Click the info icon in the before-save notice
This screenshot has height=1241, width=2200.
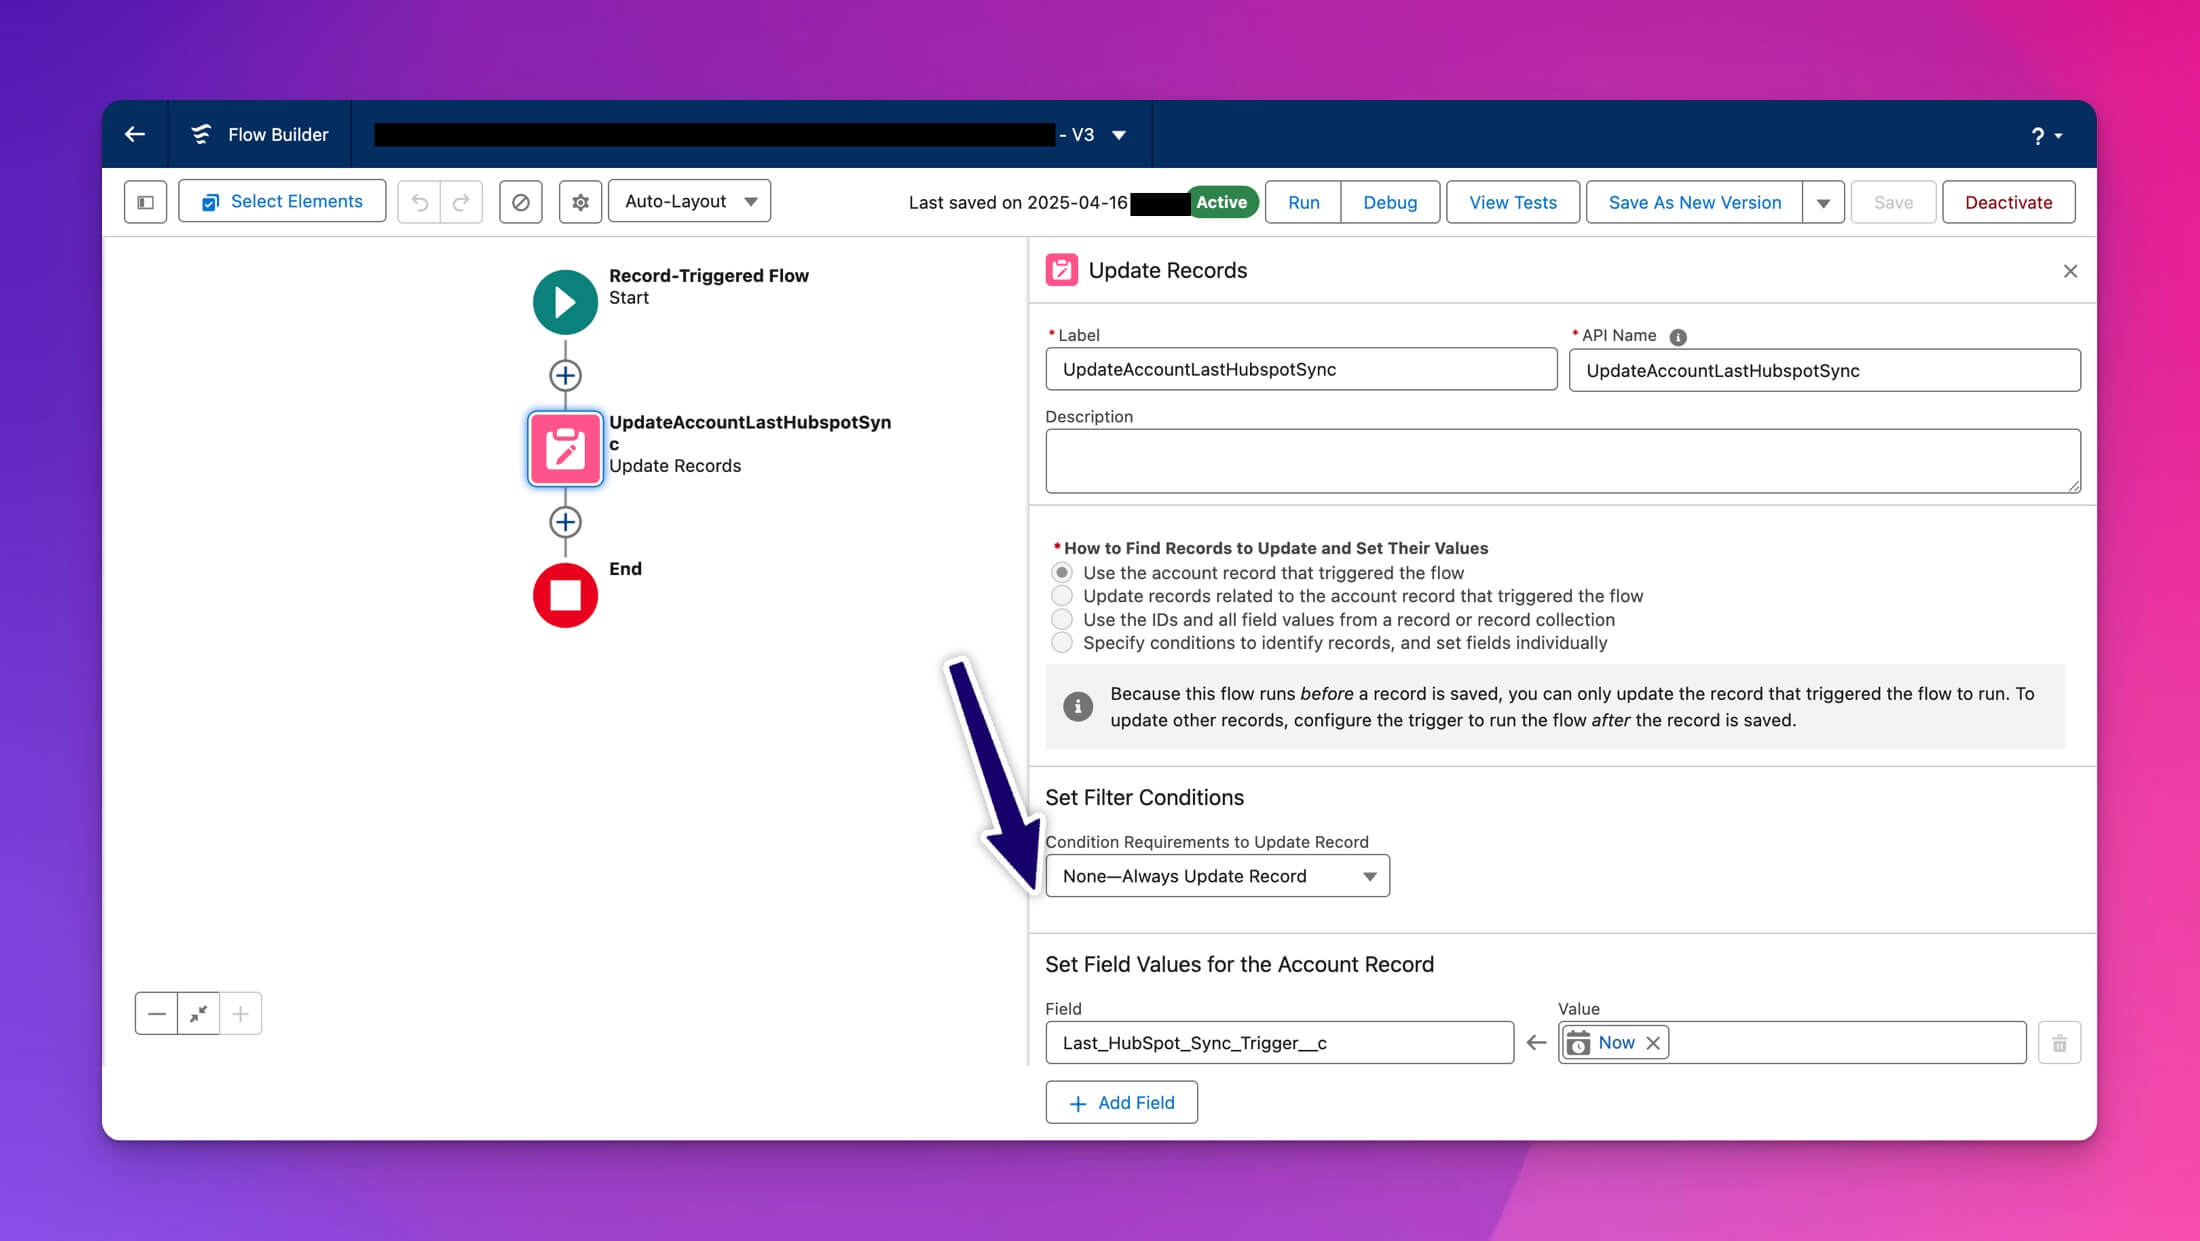pos(1077,706)
